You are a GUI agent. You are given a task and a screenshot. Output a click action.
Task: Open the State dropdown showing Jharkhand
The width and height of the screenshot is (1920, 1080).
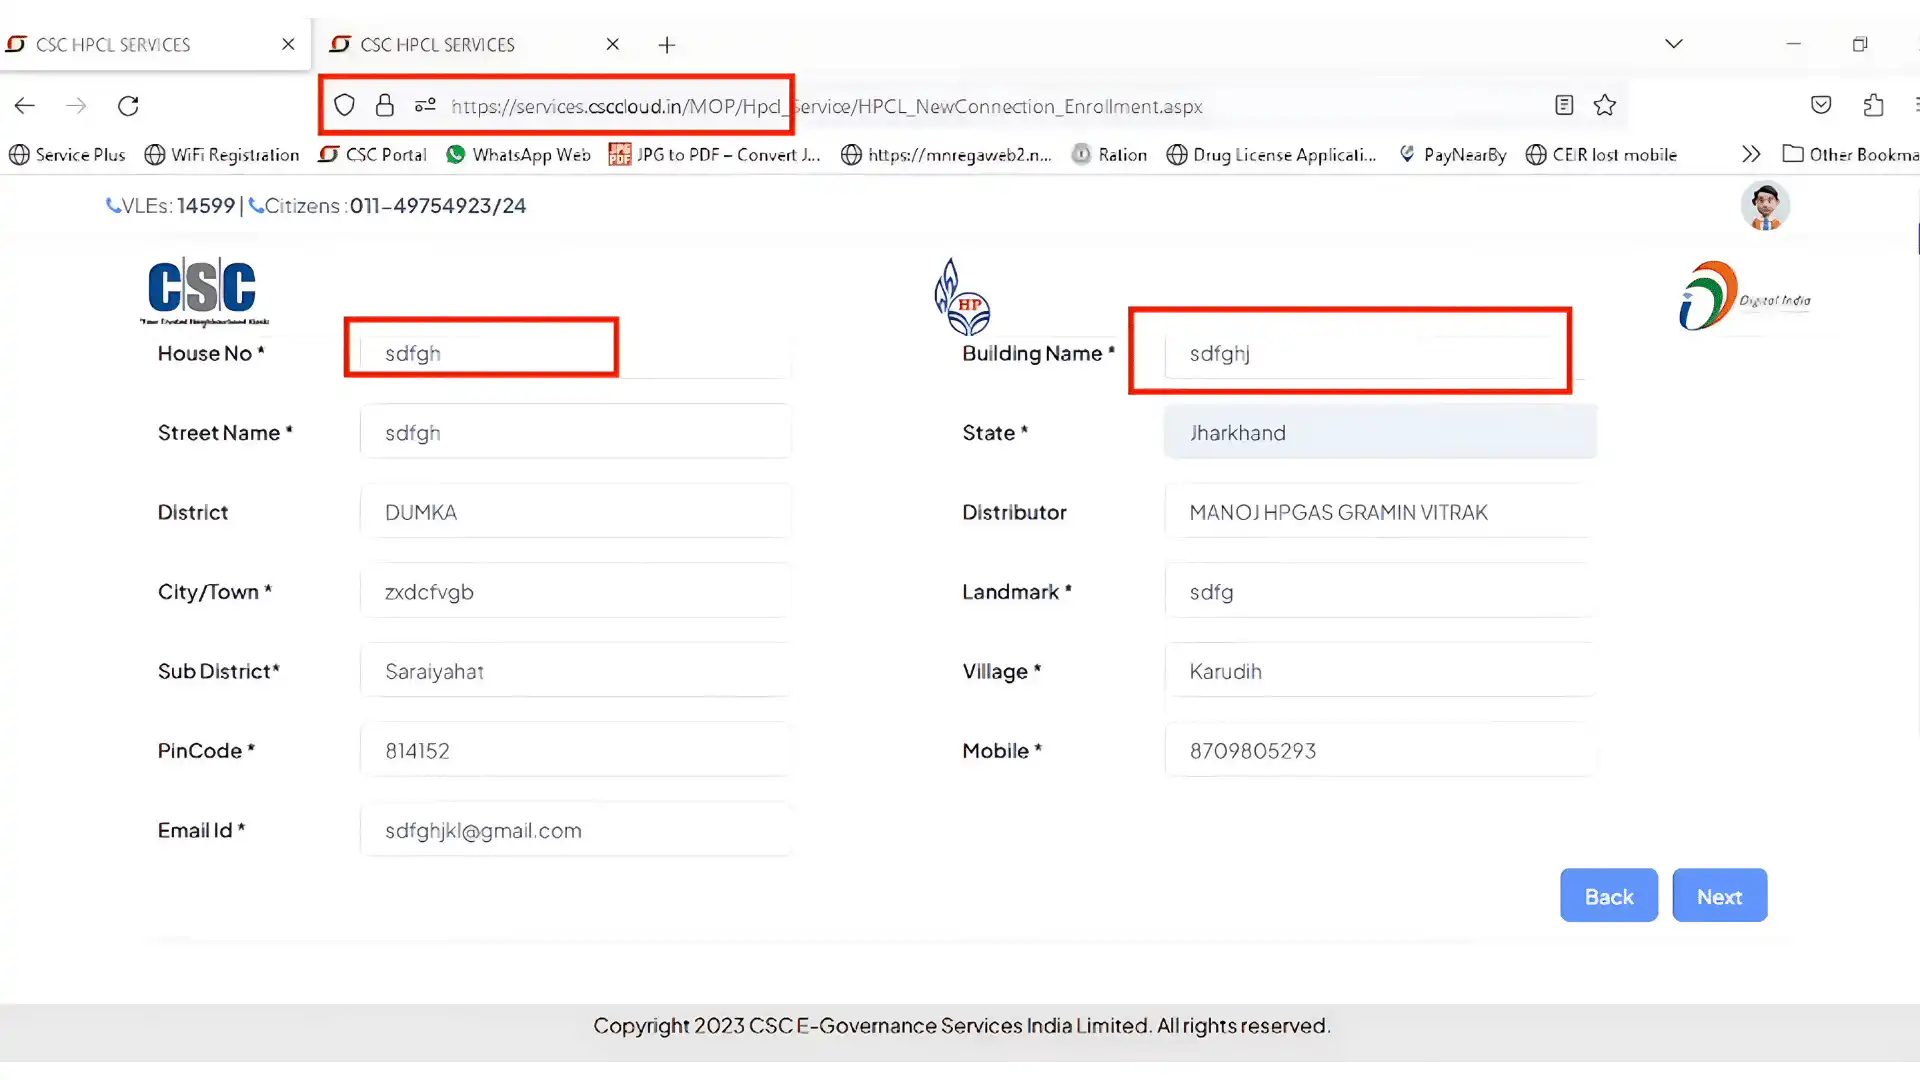click(1380, 433)
